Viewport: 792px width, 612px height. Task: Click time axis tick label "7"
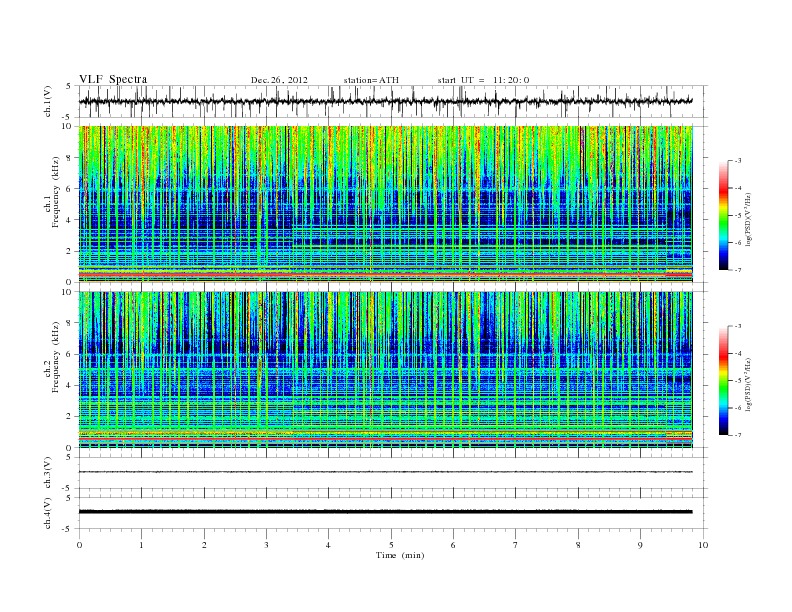click(515, 545)
